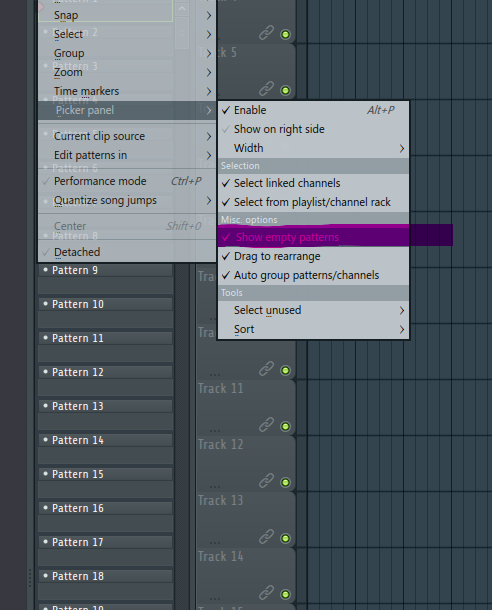492x610 pixels.
Task: Mute Track 13 with its green LED
Action: click(285, 539)
